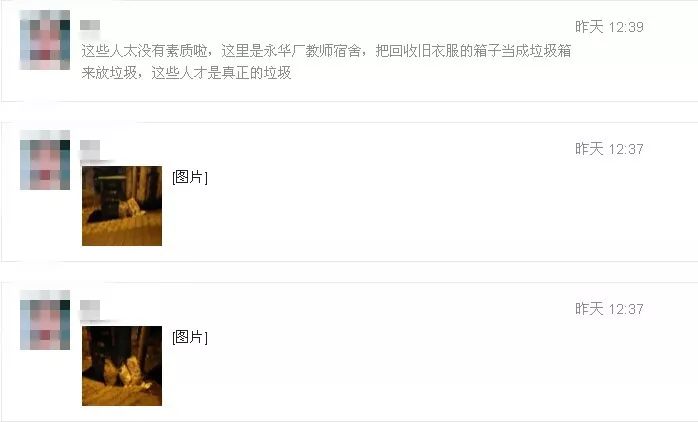Click the second text line 来放垃圾，这些人才是真正的垃圾
The width and height of the screenshot is (698, 422).
pos(187,73)
